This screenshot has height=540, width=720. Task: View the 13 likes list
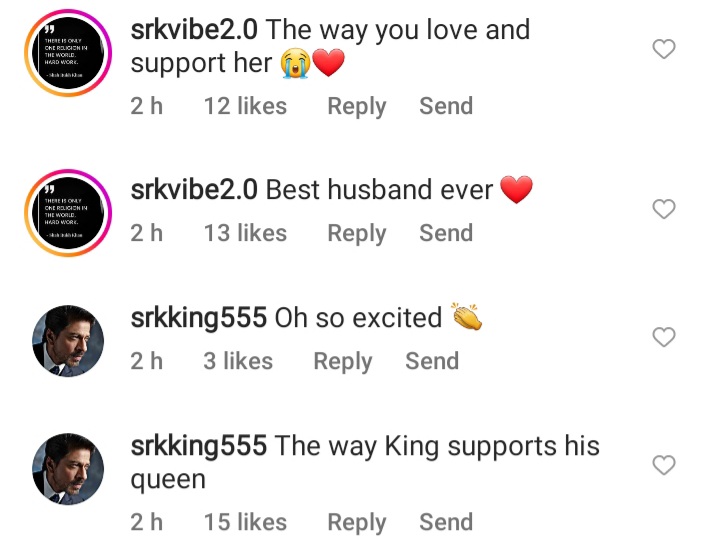[245, 233]
